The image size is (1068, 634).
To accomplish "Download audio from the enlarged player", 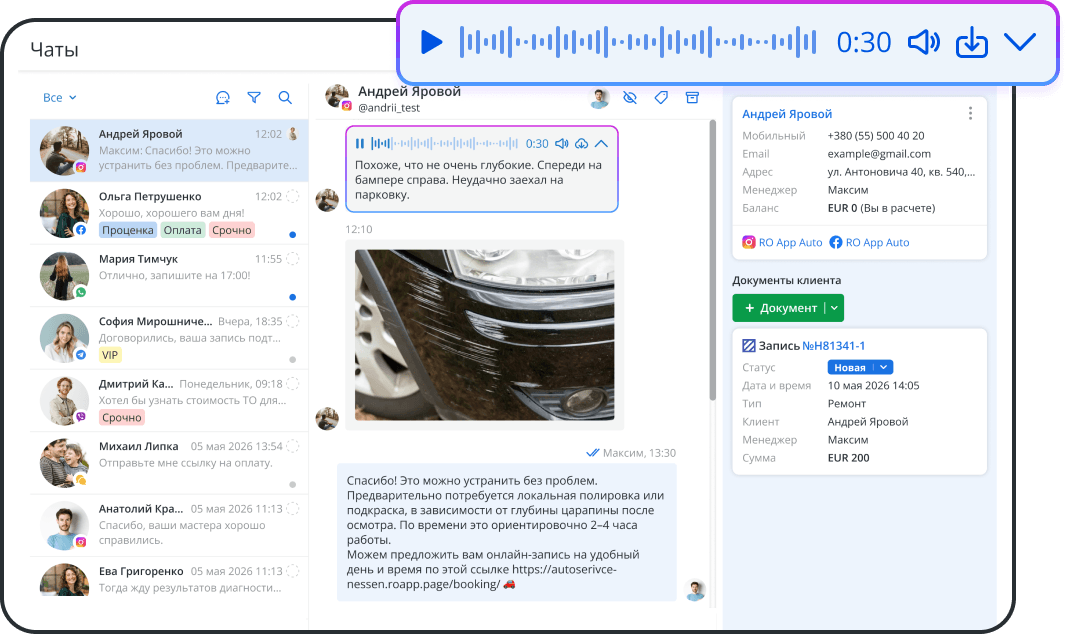I will (972, 42).
